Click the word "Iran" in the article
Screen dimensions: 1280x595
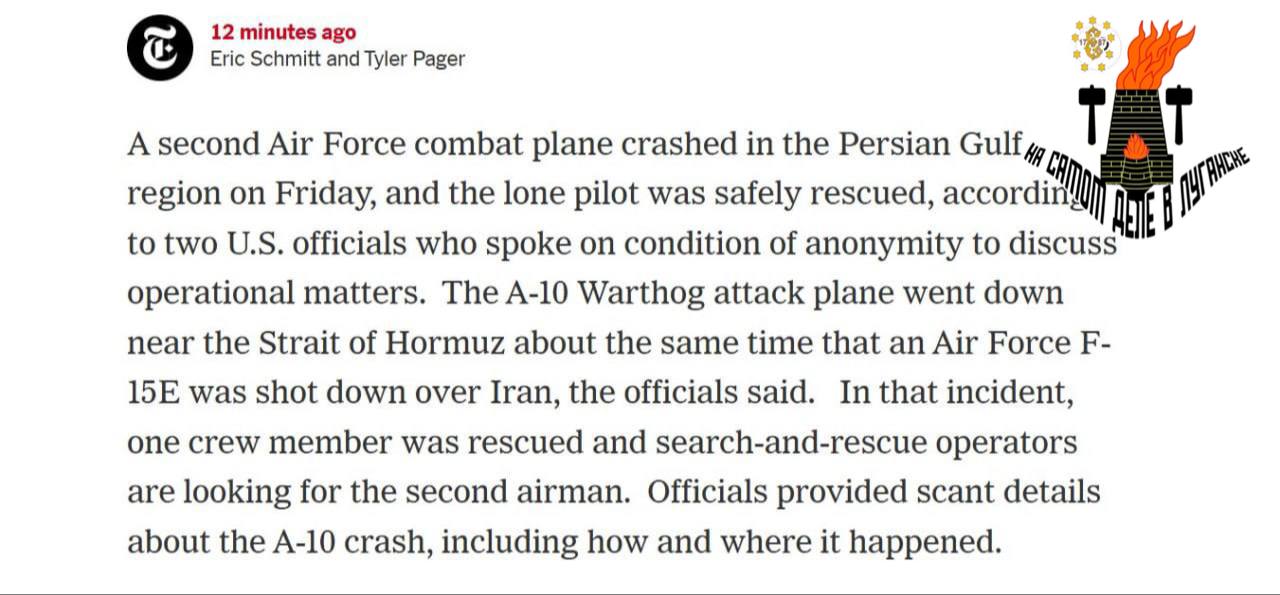point(520,393)
